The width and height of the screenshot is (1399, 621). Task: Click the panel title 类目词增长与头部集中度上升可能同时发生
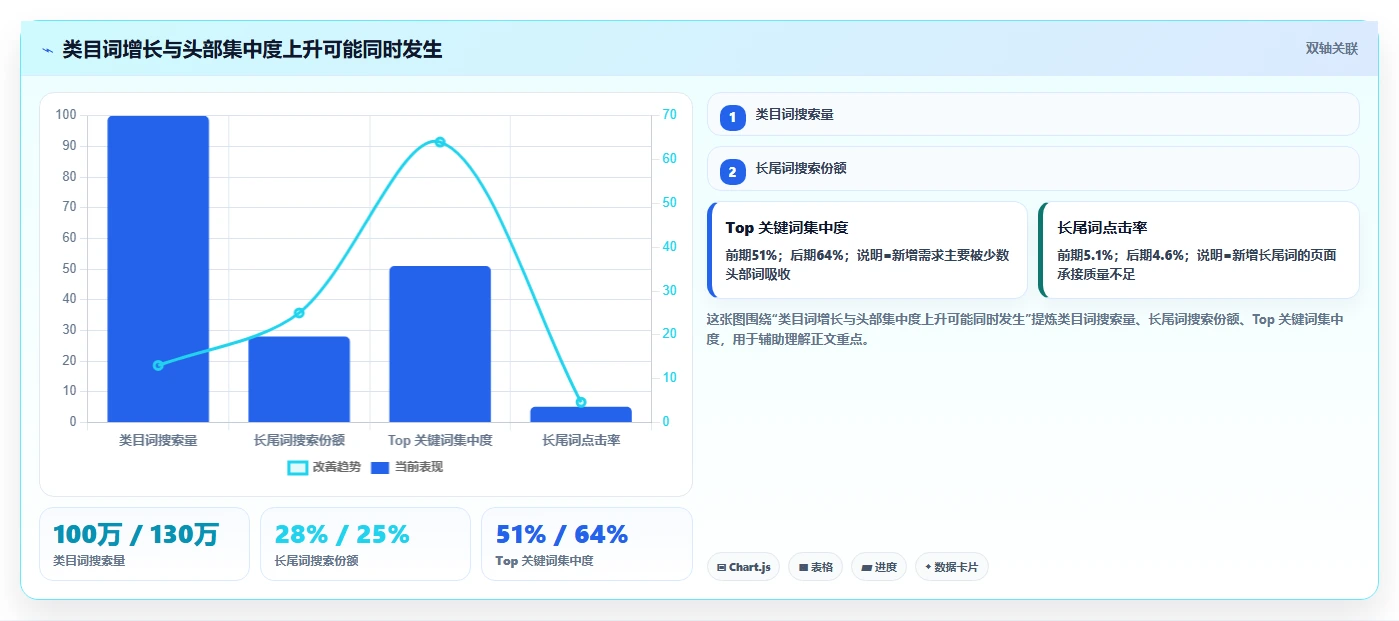click(x=252, y=50)
